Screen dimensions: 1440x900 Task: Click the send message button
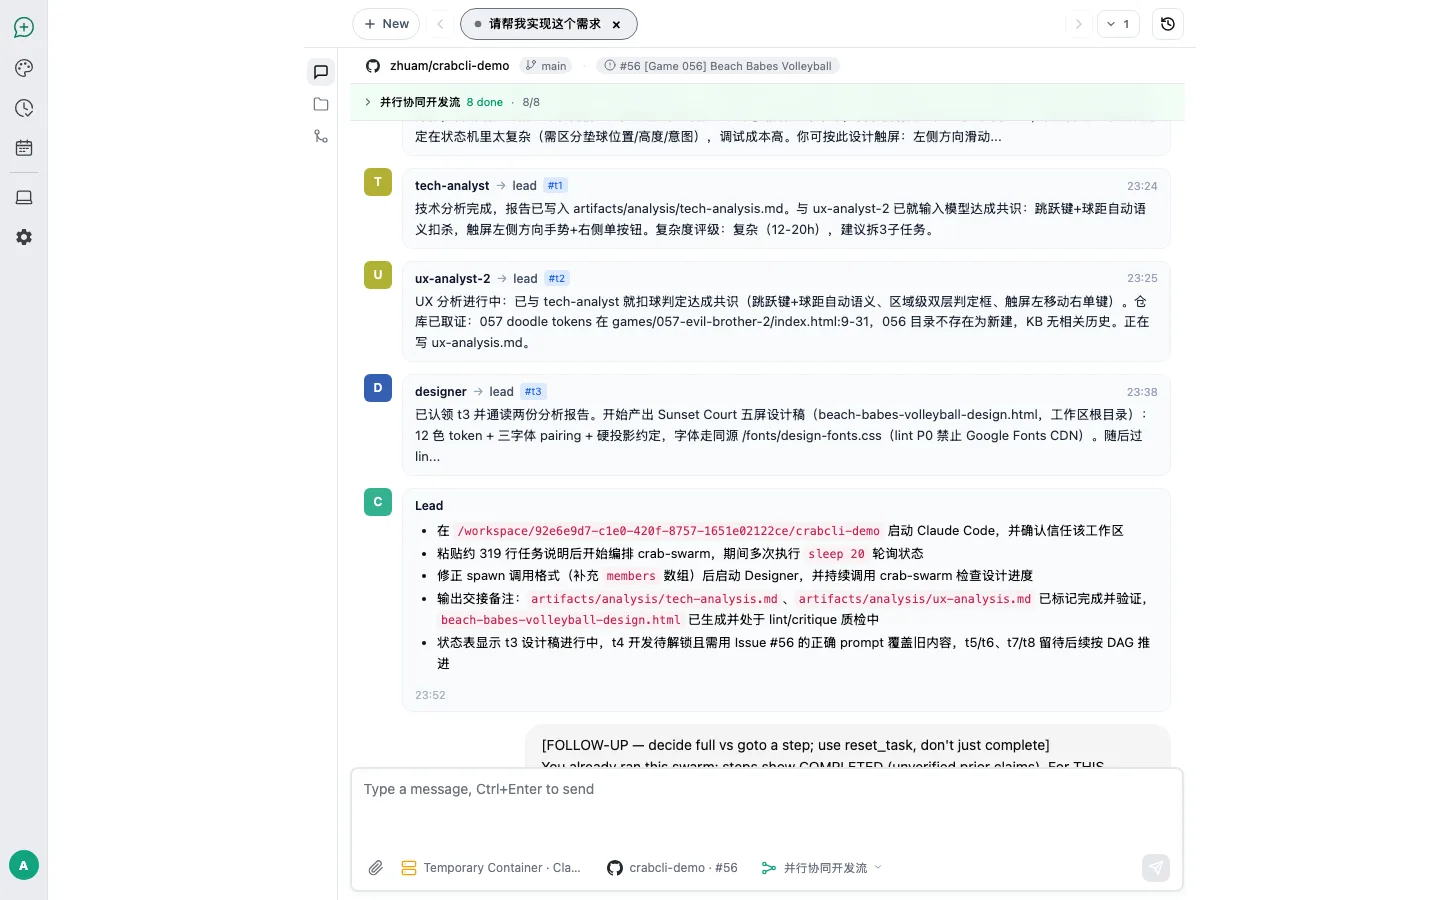coord(1156,868)
